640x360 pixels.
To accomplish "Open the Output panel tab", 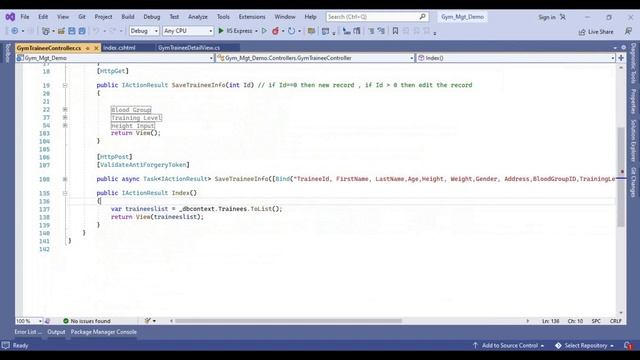I will 56,332.
